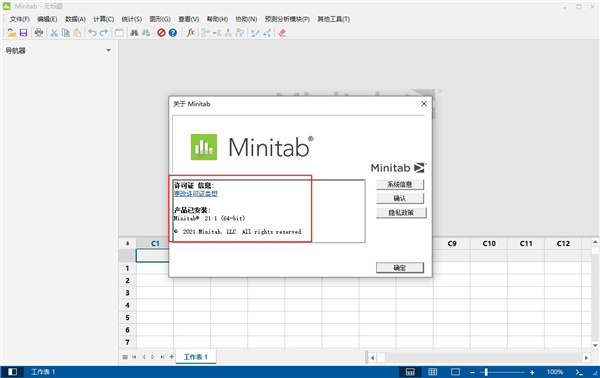Click the vertical scrollbar down arrow of worksheet
600x378 pixels.
click(595, 345)
